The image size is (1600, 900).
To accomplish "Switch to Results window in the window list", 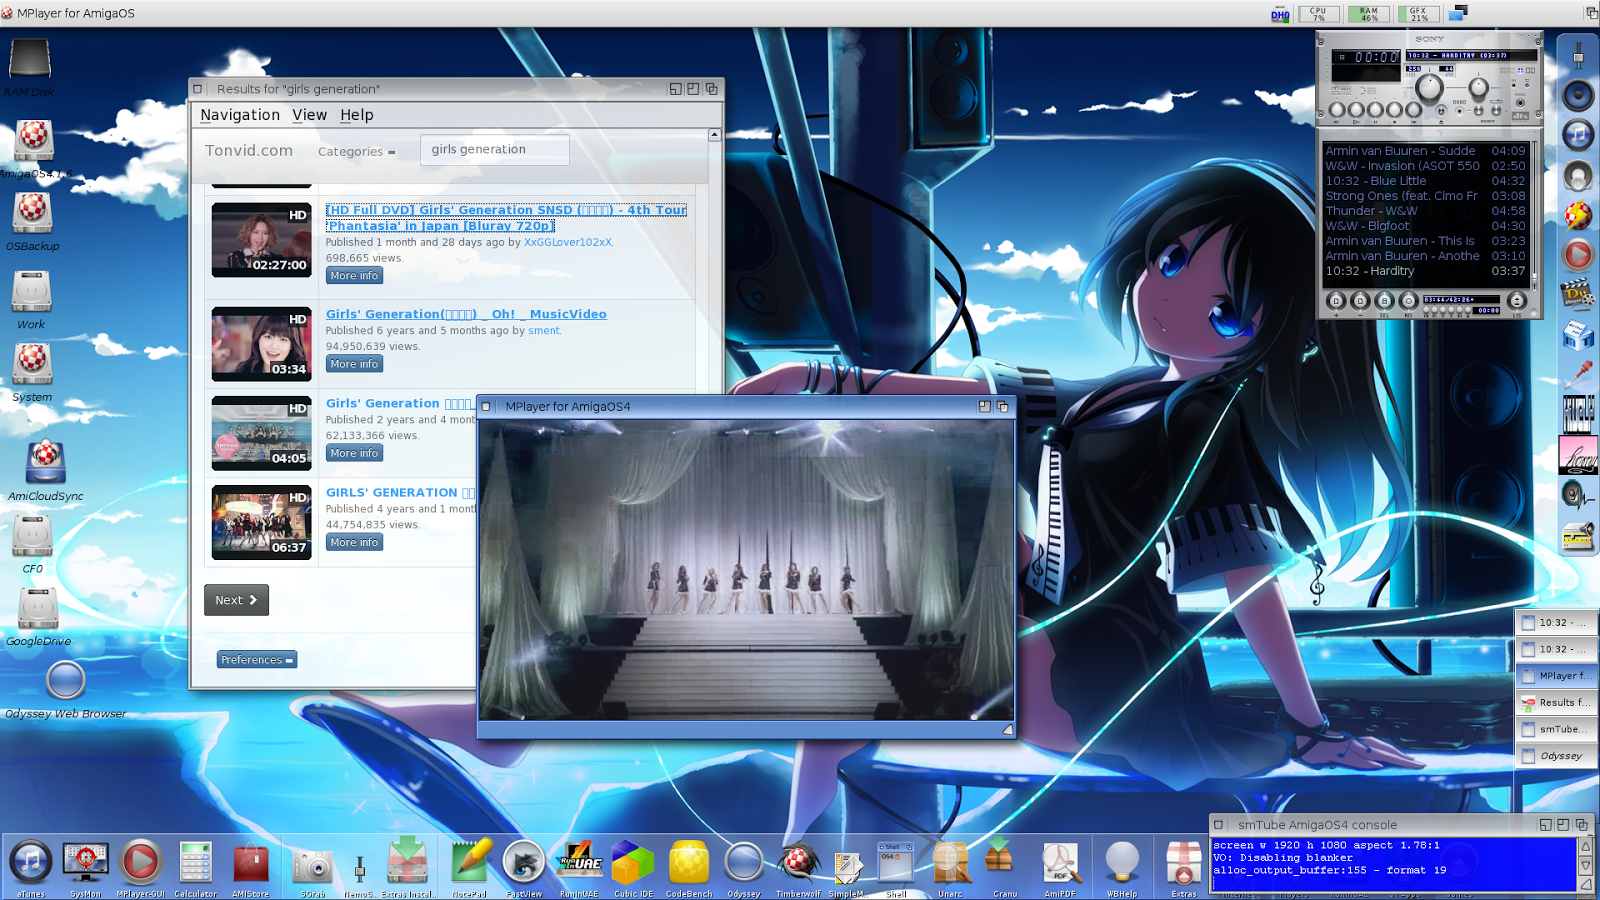I will tap(1556, 703).
